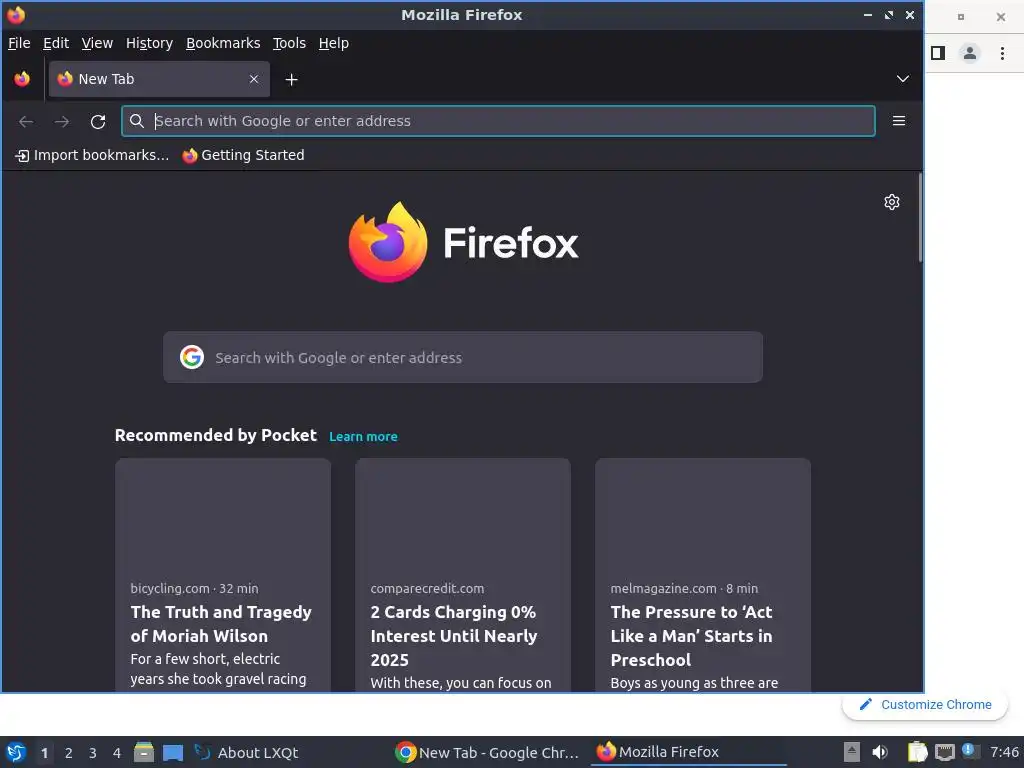Open the Getting Started bookmark
Screen dimensions: 1024x768
pos(244,155)
